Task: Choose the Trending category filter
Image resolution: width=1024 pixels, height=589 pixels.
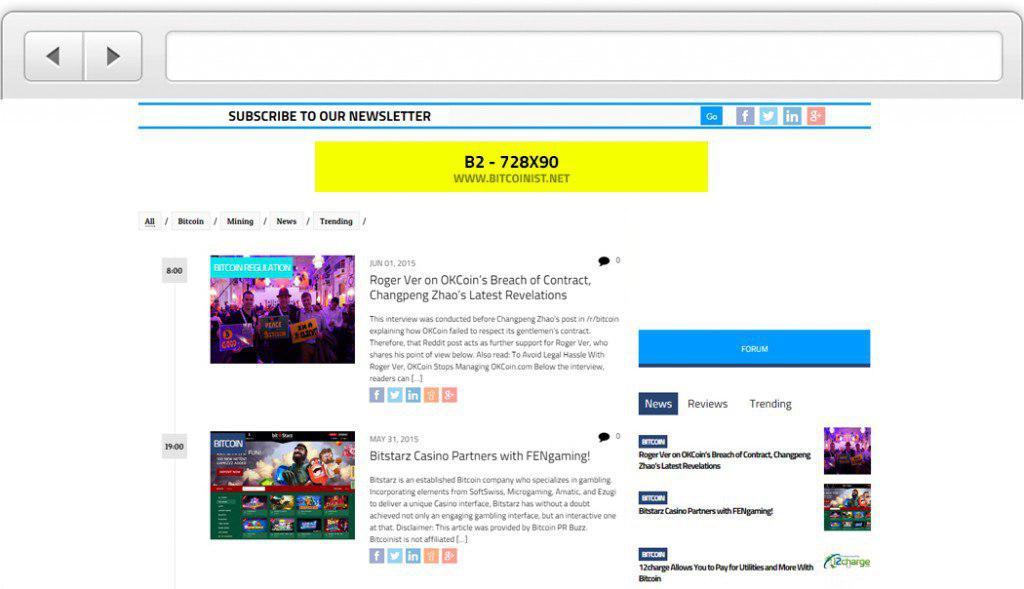Action: [336, 221]
